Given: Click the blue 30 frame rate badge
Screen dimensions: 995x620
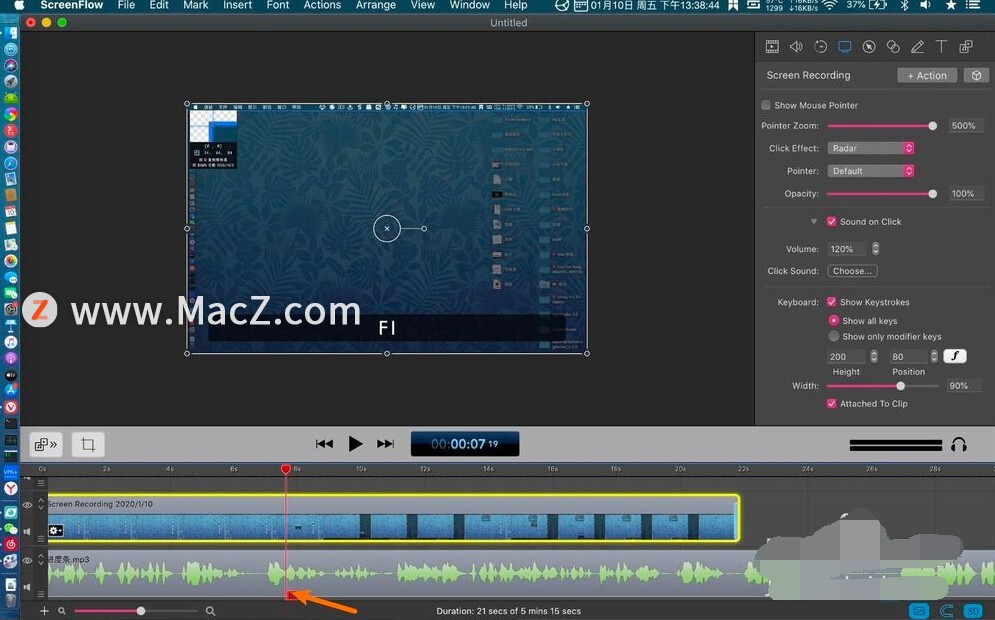Looking at the screenshot, I should (973, 610).
